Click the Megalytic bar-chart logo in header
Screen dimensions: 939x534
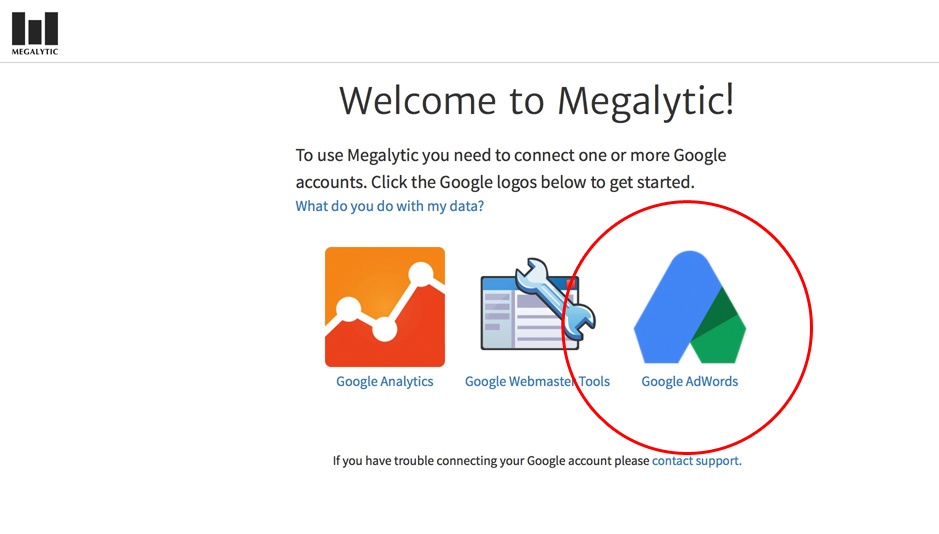[35, 28]
